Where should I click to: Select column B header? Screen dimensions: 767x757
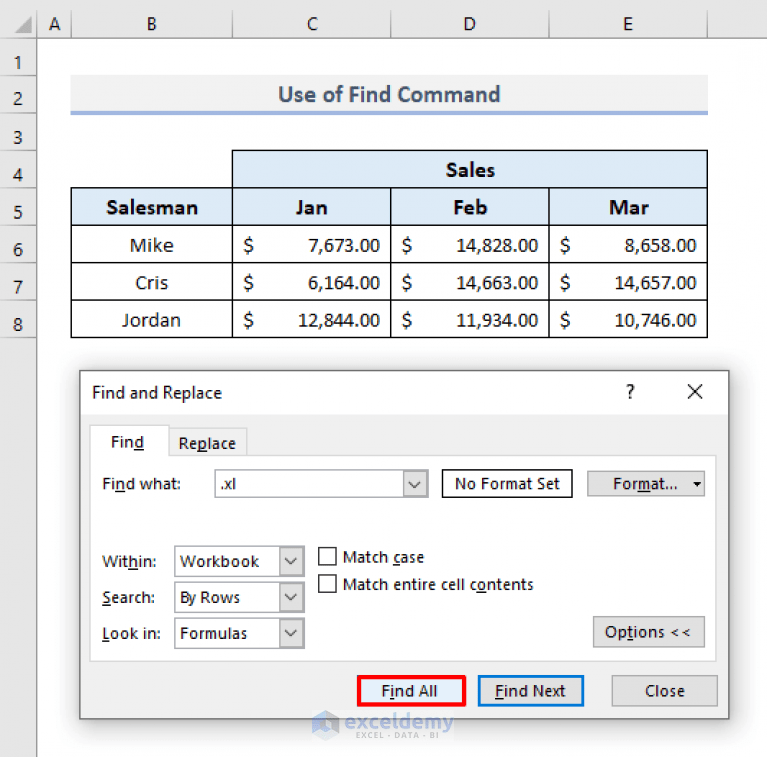point(152,23)
